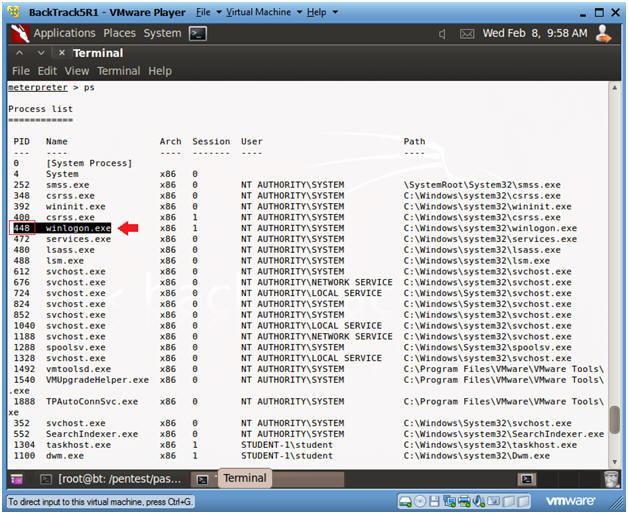
Task: Open the terminal File menu
Action: [x=21, y=71]
